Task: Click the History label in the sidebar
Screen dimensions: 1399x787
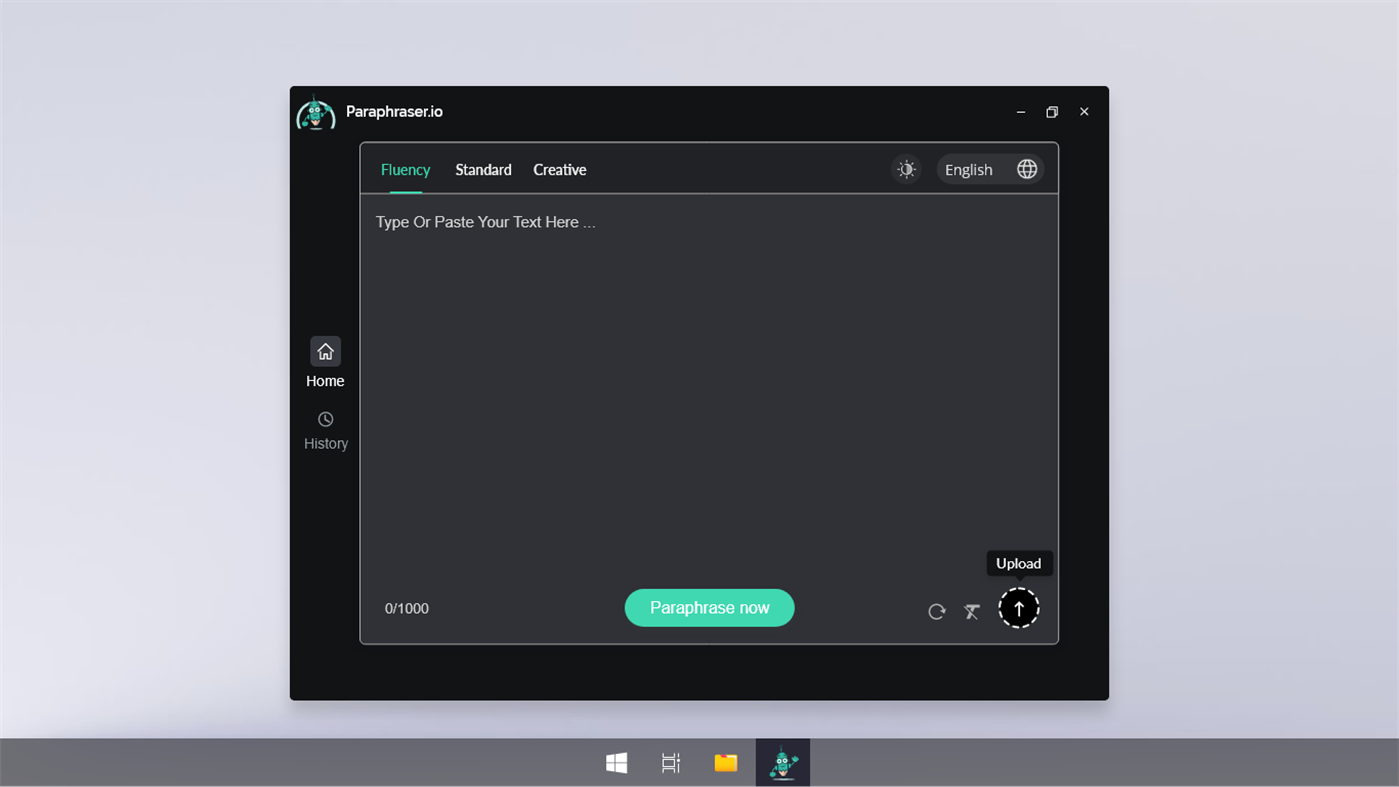Action: (325, 443)
